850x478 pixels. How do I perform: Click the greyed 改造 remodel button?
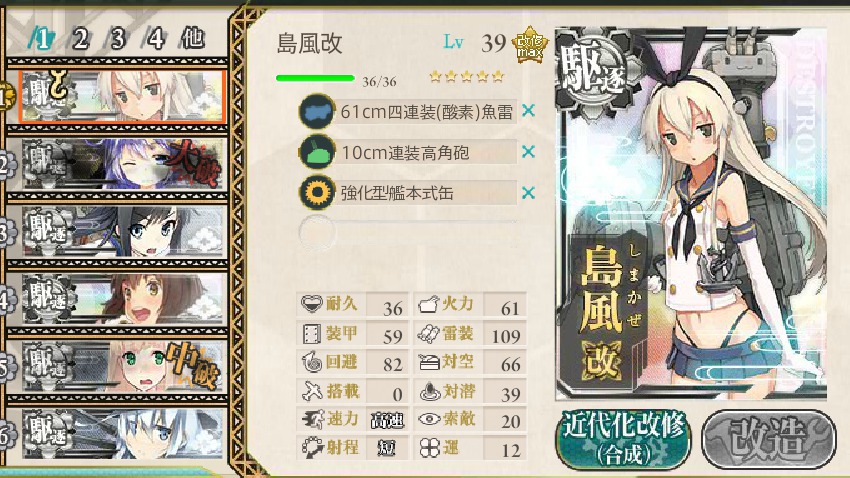click(x=769, y=438)
